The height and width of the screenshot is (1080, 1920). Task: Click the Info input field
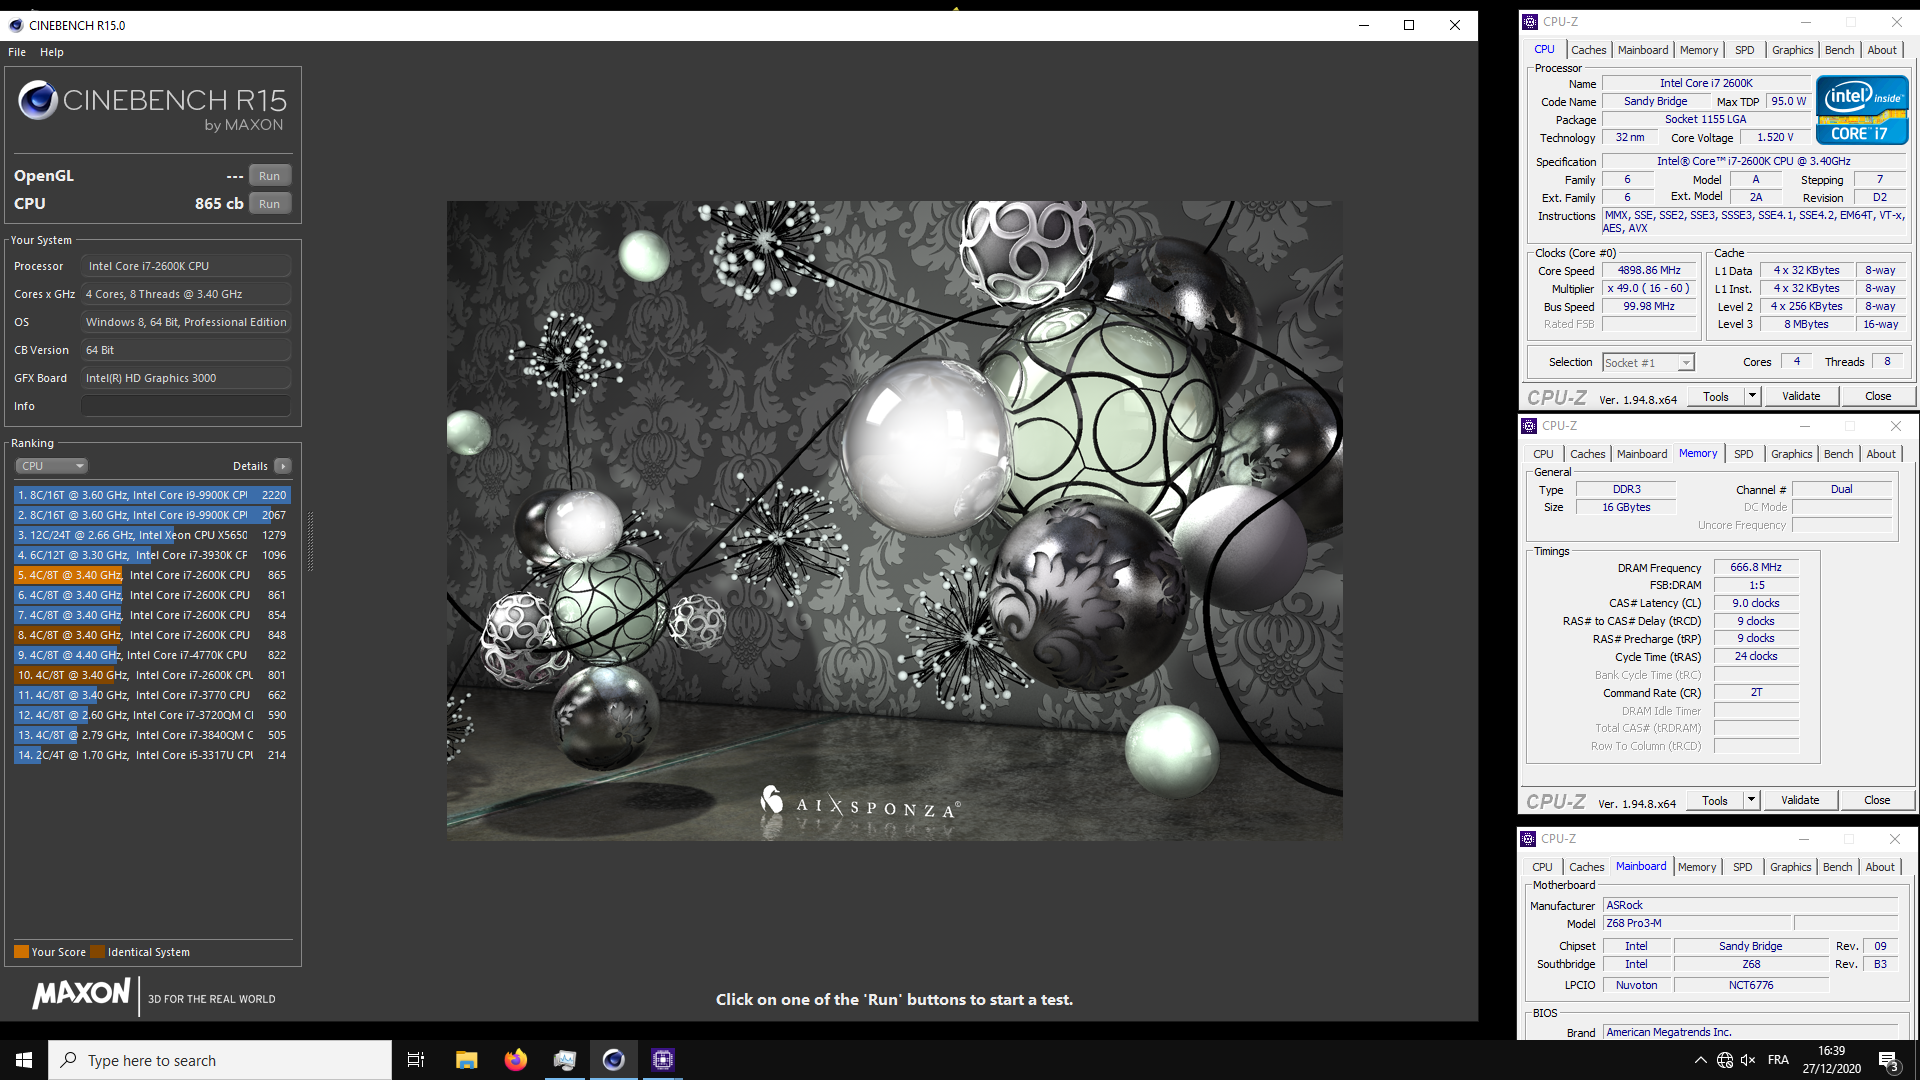click(186, 406)
